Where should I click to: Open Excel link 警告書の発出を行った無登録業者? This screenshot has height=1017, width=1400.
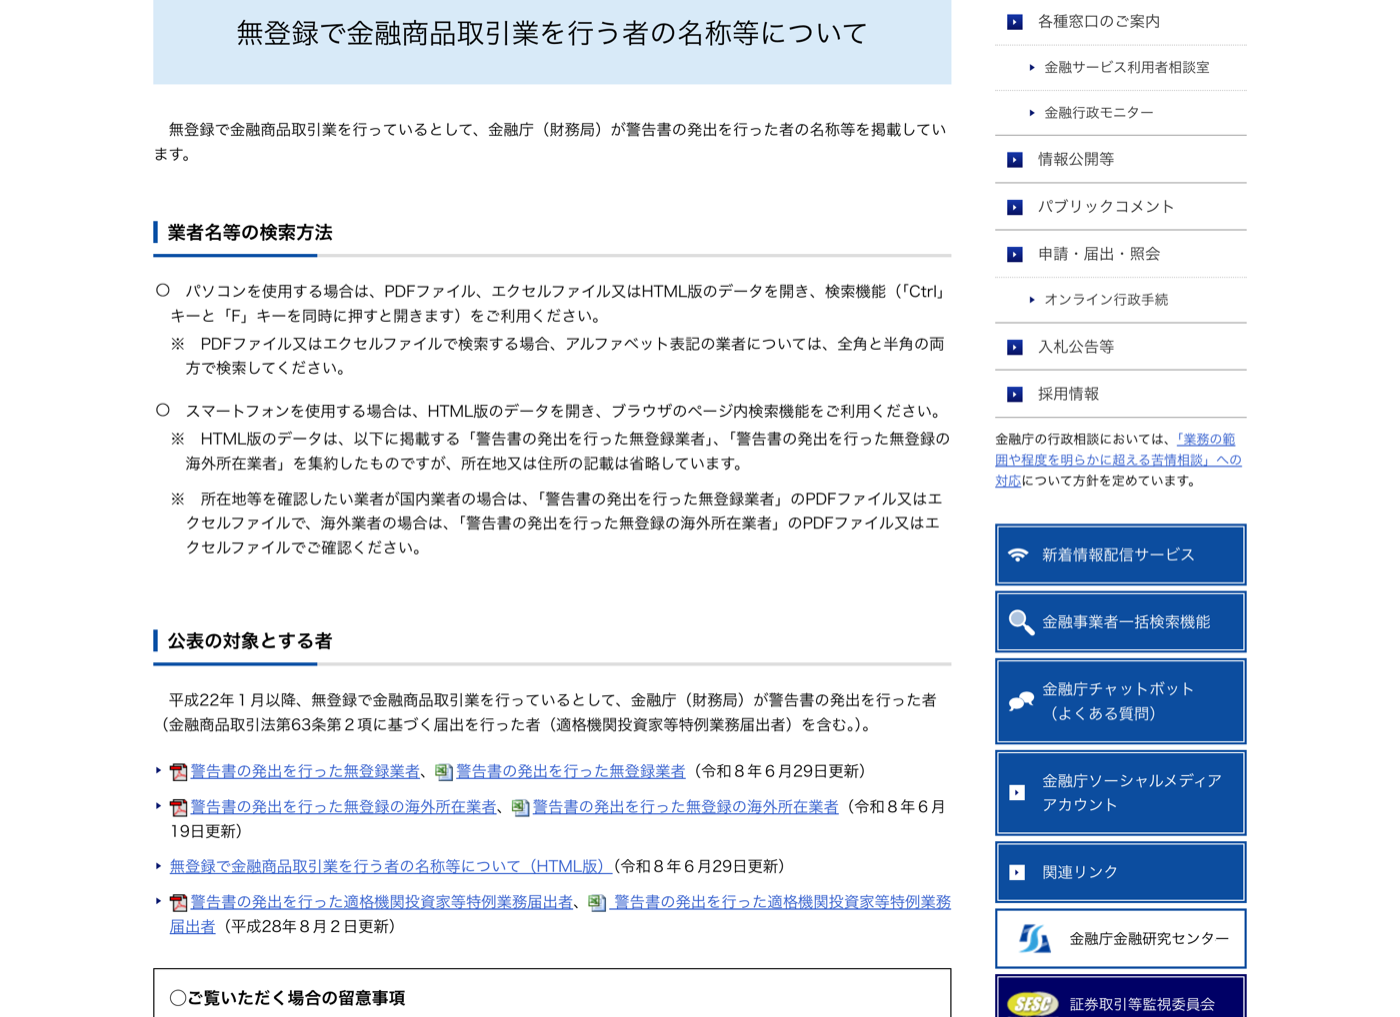click(571, 771)
